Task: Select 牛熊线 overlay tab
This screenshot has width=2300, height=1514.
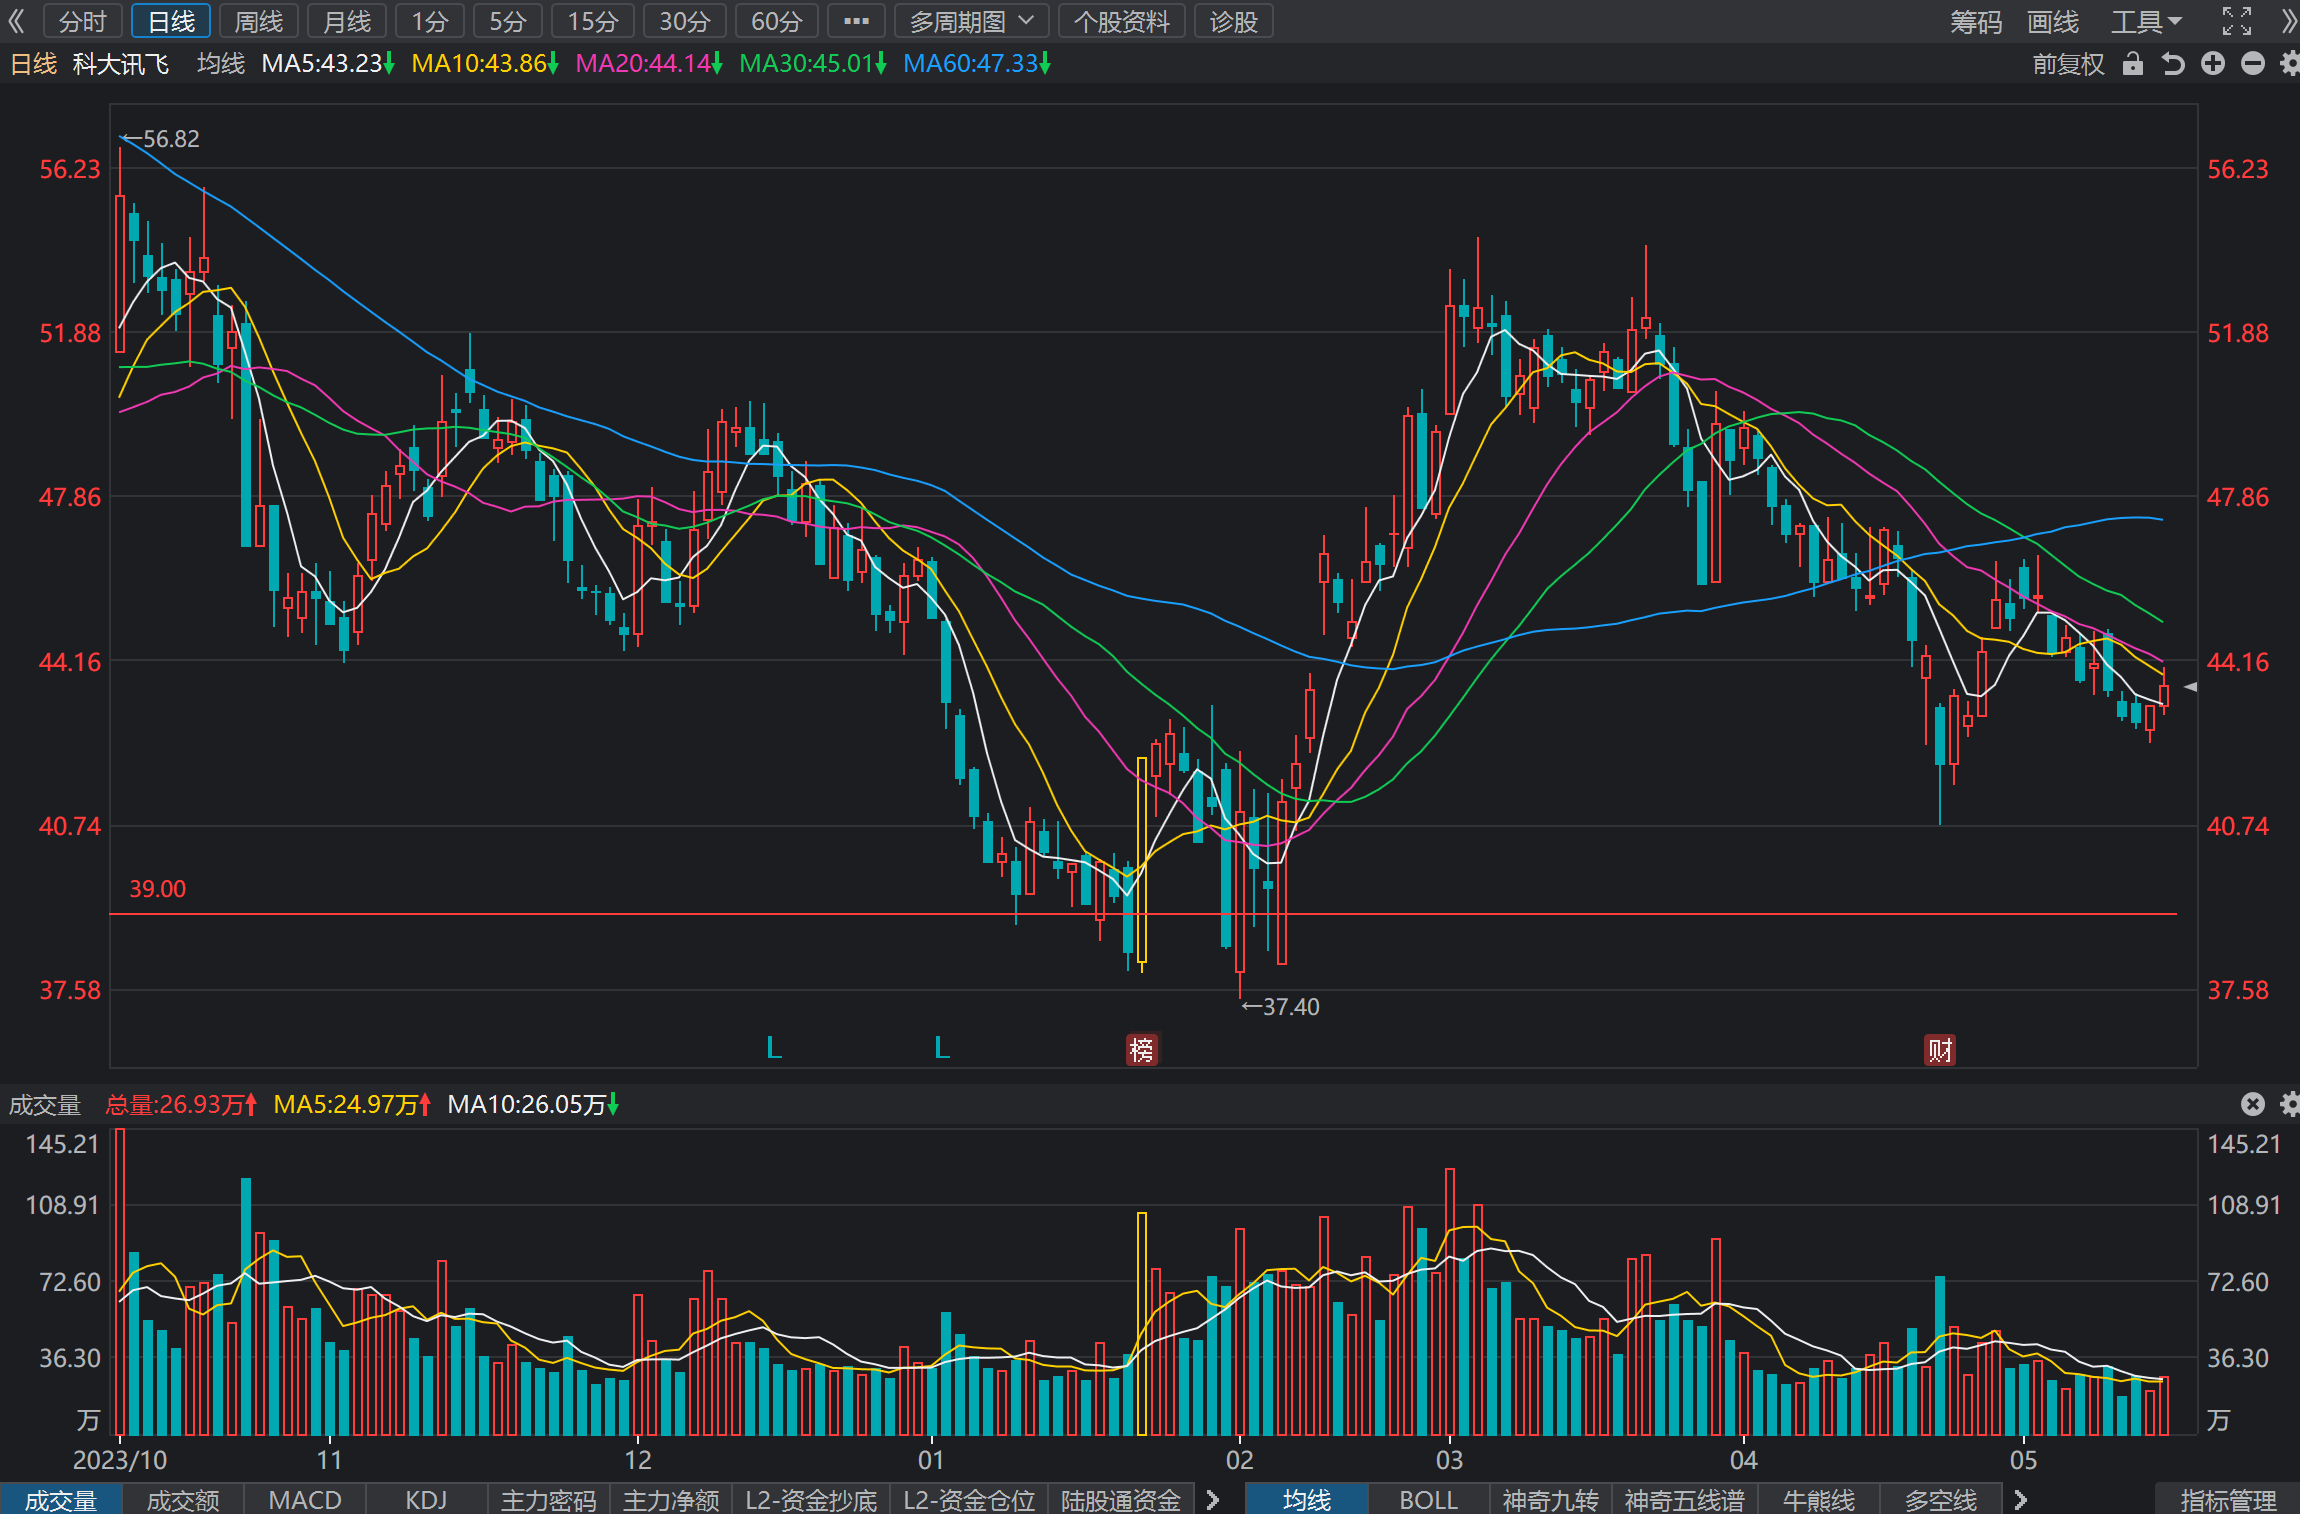Action: (x=1819, y=1500)
